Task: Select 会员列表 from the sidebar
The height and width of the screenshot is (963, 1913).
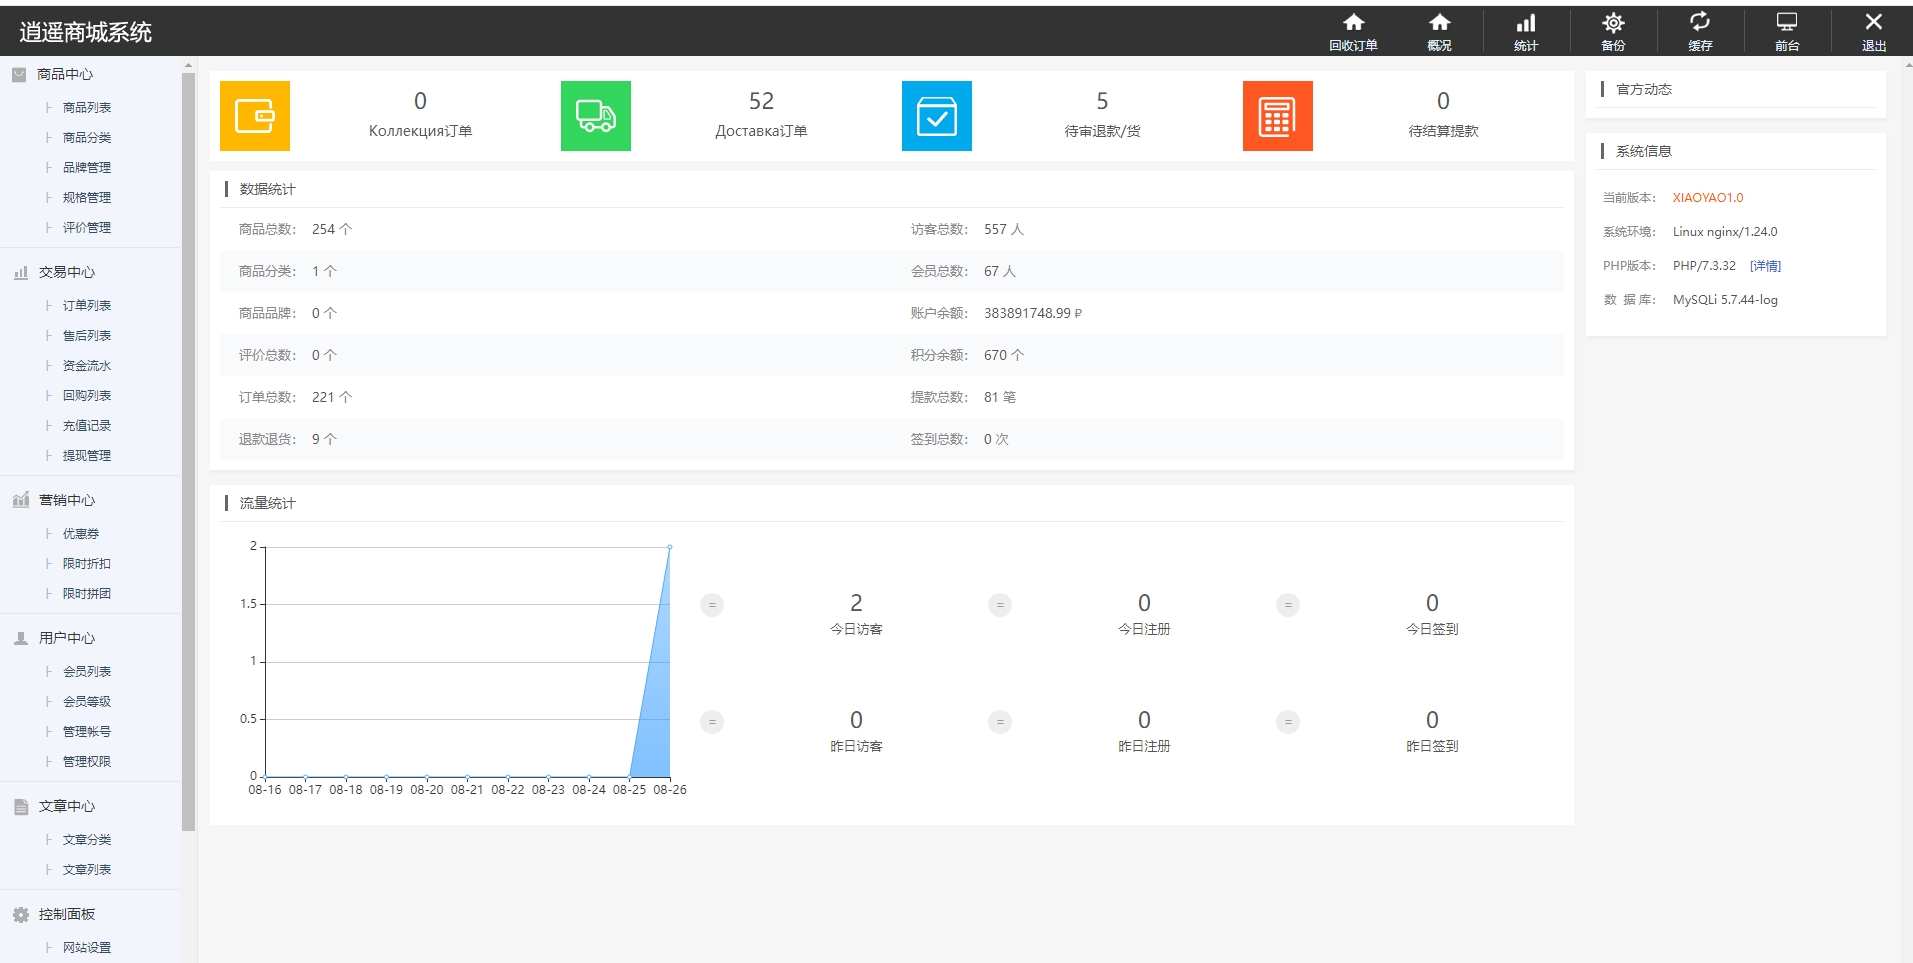Action: 87,672
